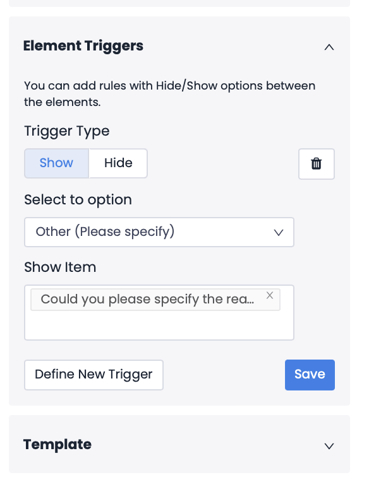The image size is (369, 487).
Task: Set Trigger Type to Hide
Action: (x=118, y=163)
